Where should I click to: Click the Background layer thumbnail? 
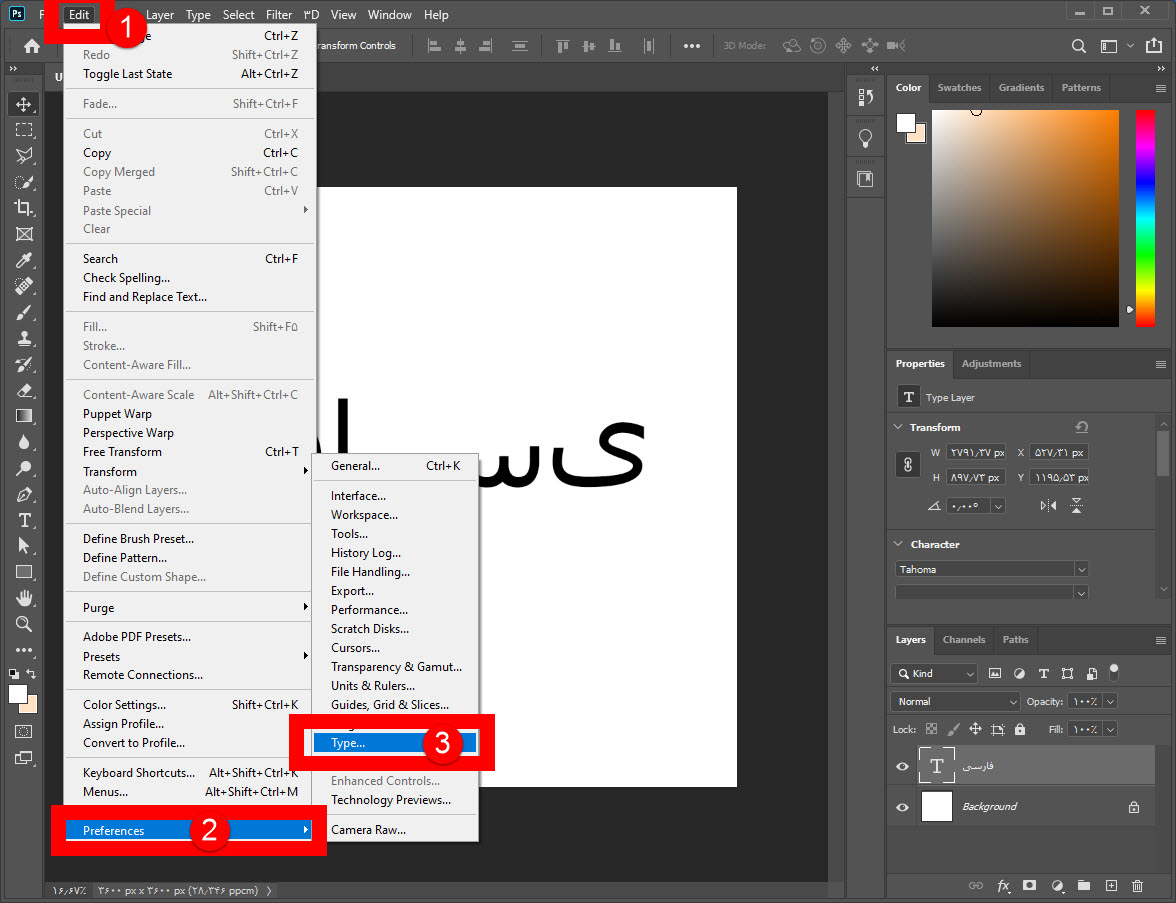pyautogui.click(x=936, y=806)
